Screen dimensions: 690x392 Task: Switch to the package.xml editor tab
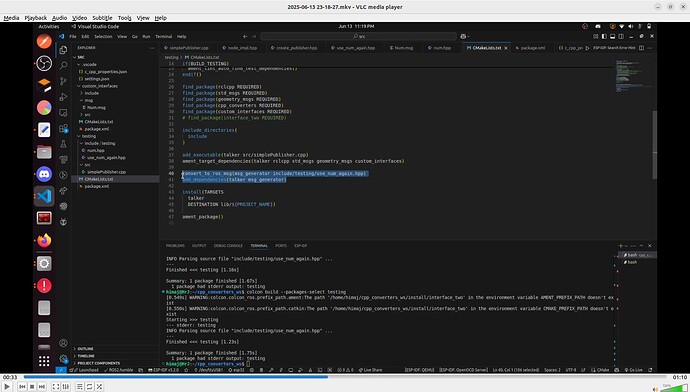532,48
